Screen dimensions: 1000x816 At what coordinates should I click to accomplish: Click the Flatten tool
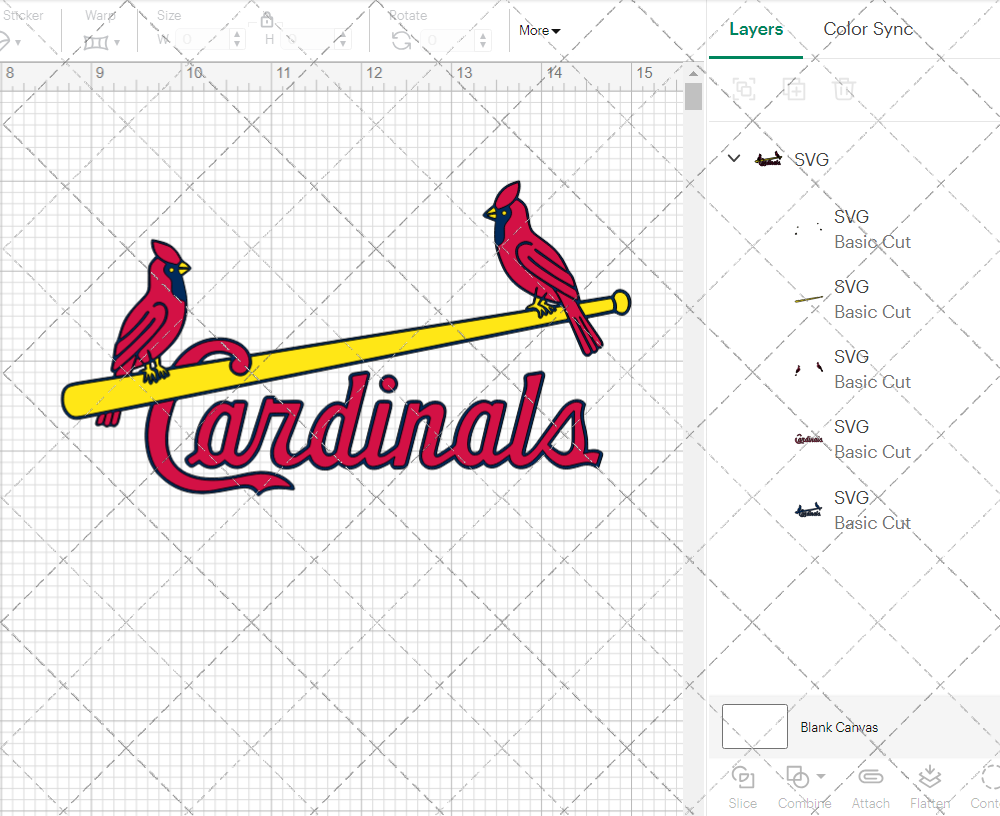(x=930, y=787)
